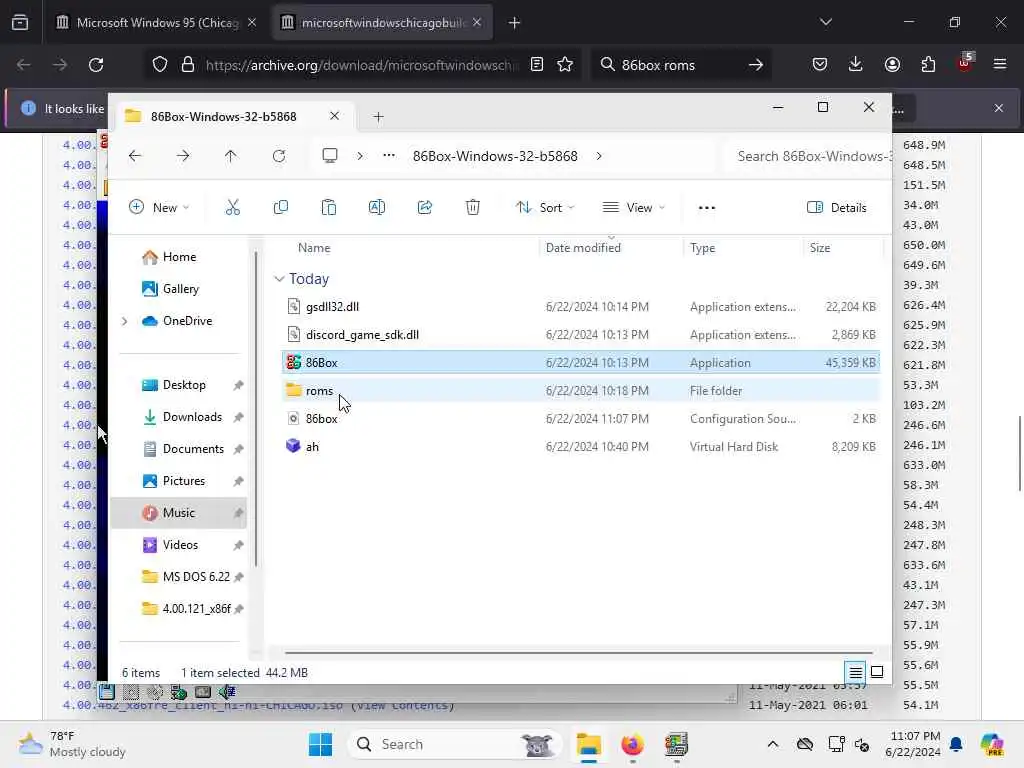Open Firefox extensions puzzle icon
The image size is (1024, 768).
(x=928, y=65)
